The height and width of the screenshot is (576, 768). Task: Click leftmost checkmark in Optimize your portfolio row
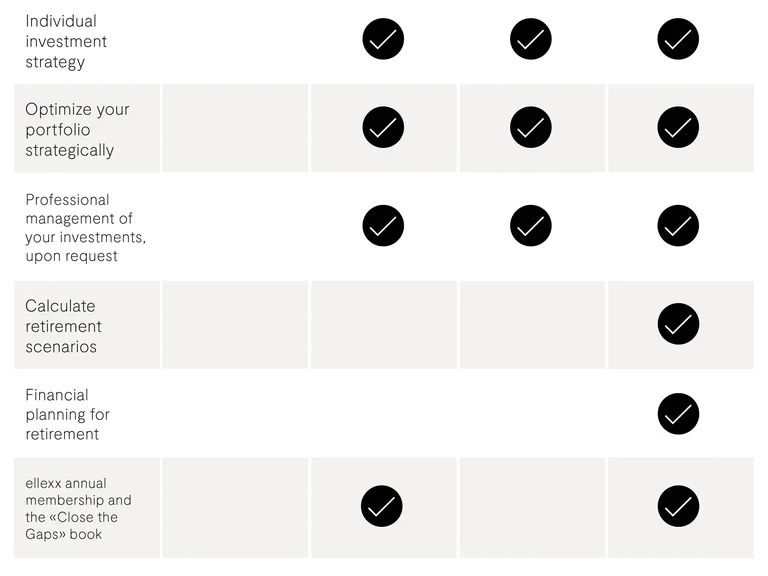(x=383, y=127)
